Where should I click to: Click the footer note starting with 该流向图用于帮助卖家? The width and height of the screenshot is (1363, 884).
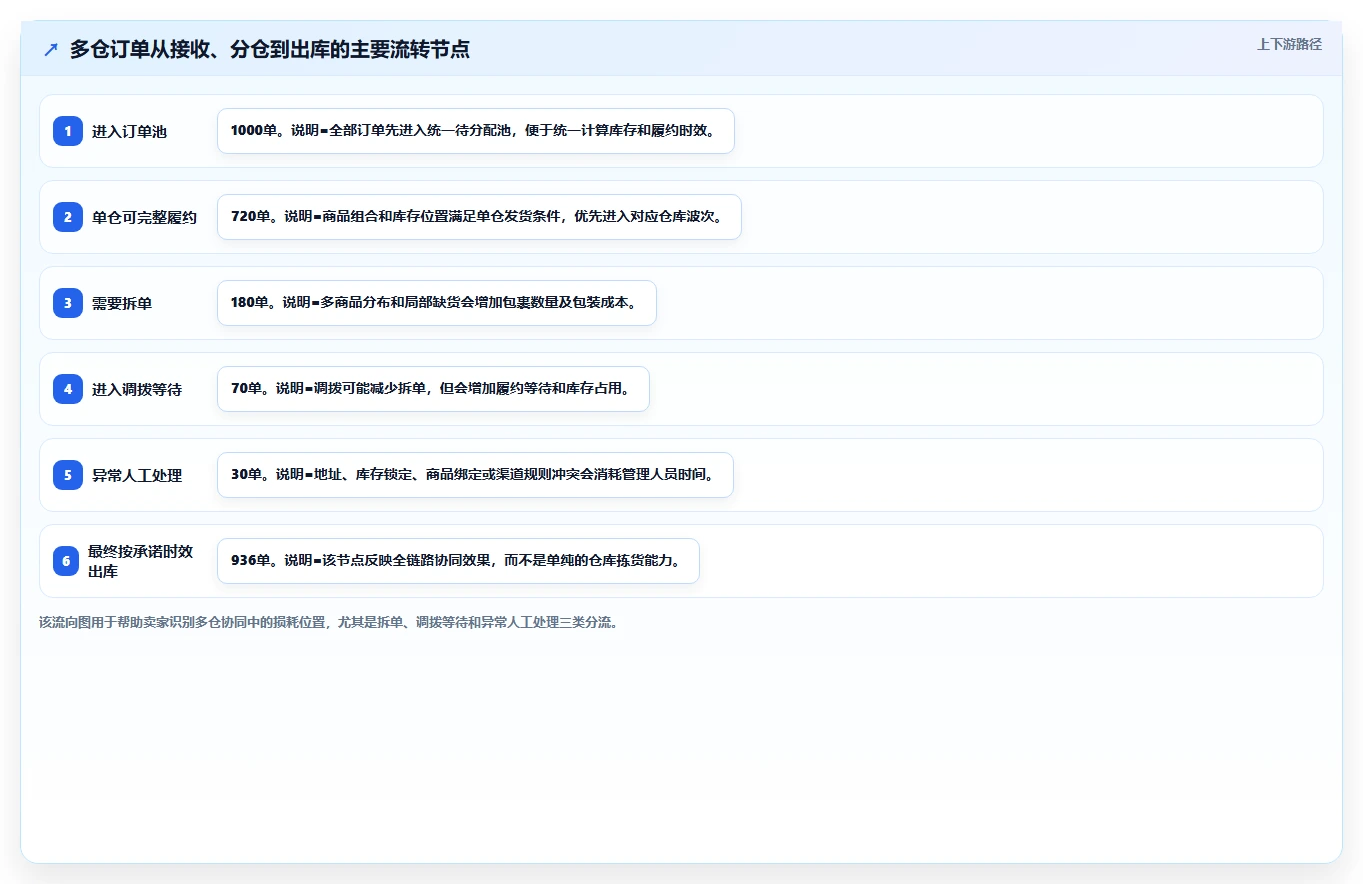(x=329, y=622)
